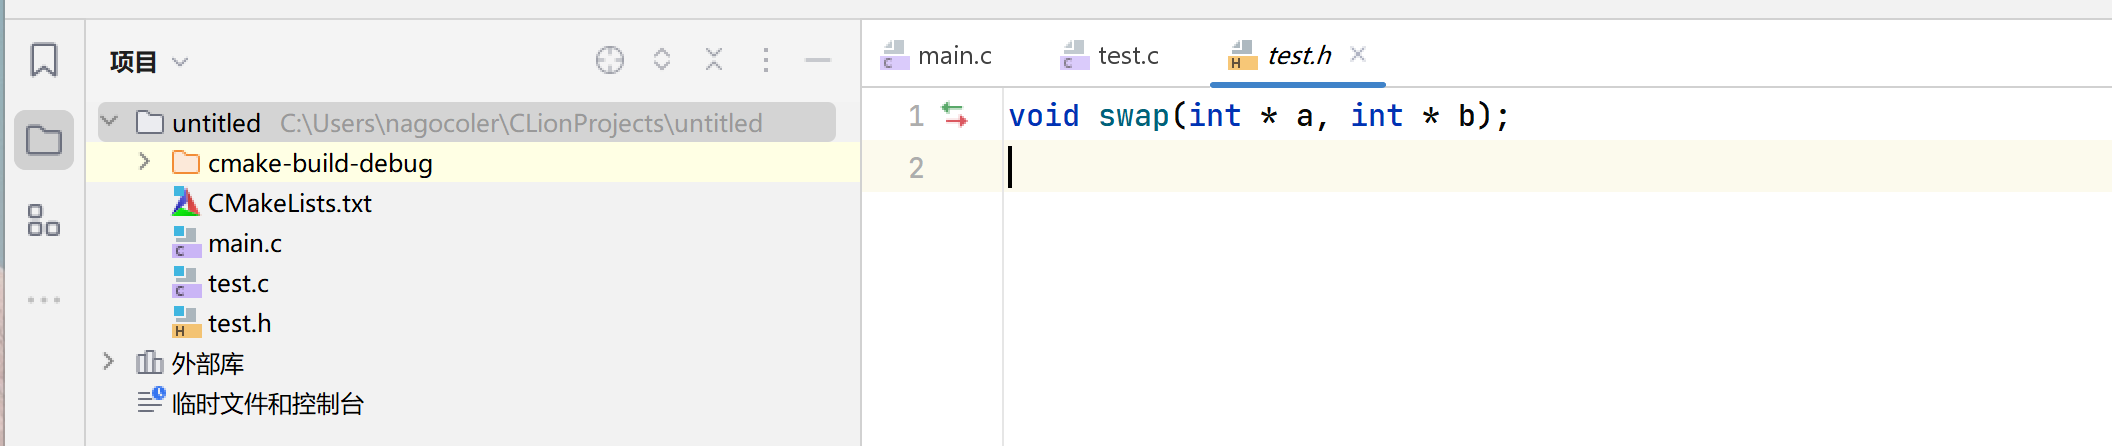The image size is (2112, 446).
Task: Select main.c in project tree
Action: (x=245, y=243)
